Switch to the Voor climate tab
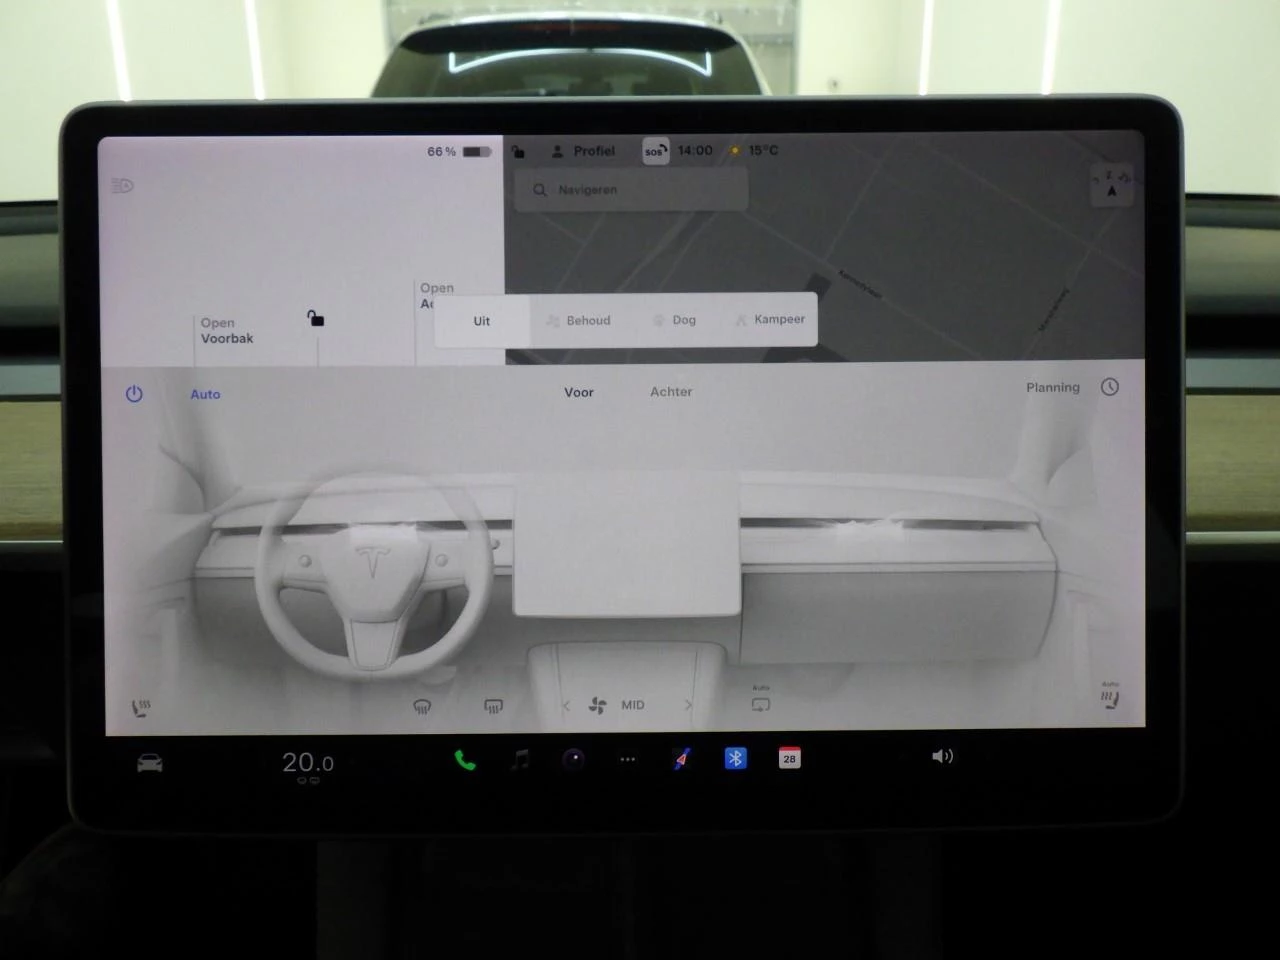 [579, 392]
